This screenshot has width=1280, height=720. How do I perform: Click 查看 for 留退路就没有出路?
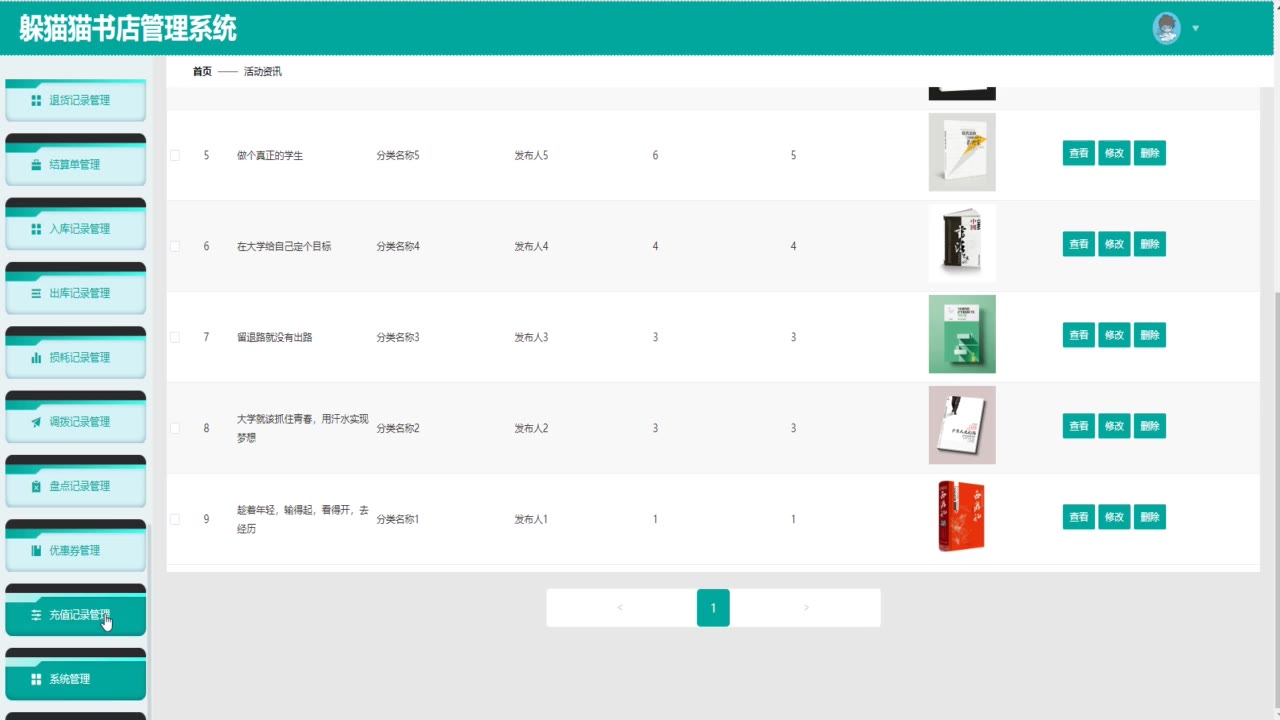tap(1079, 335)
